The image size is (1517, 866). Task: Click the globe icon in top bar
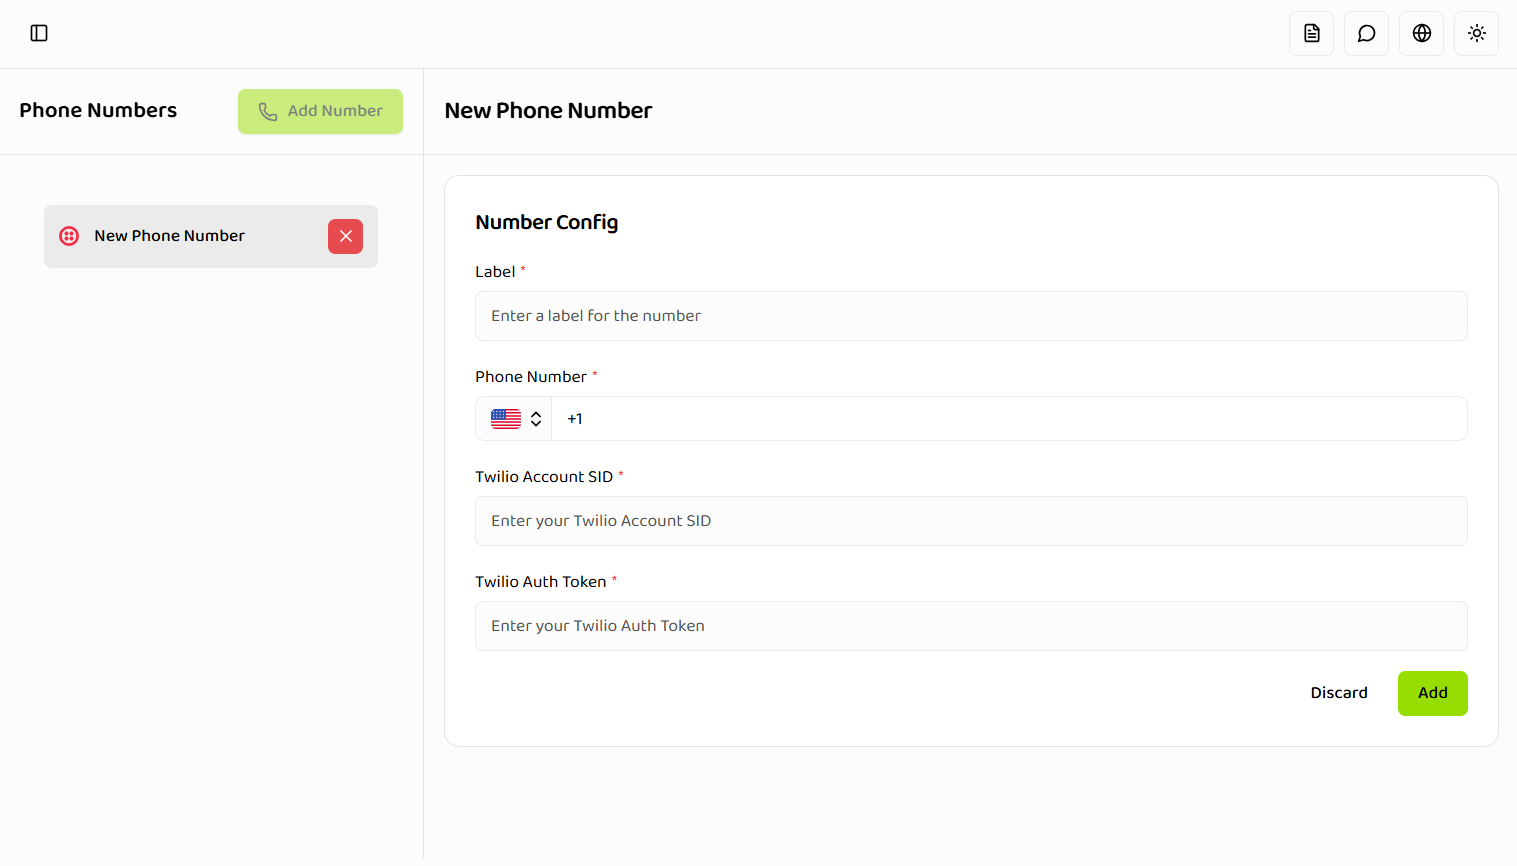click(x=1421, y=33)
